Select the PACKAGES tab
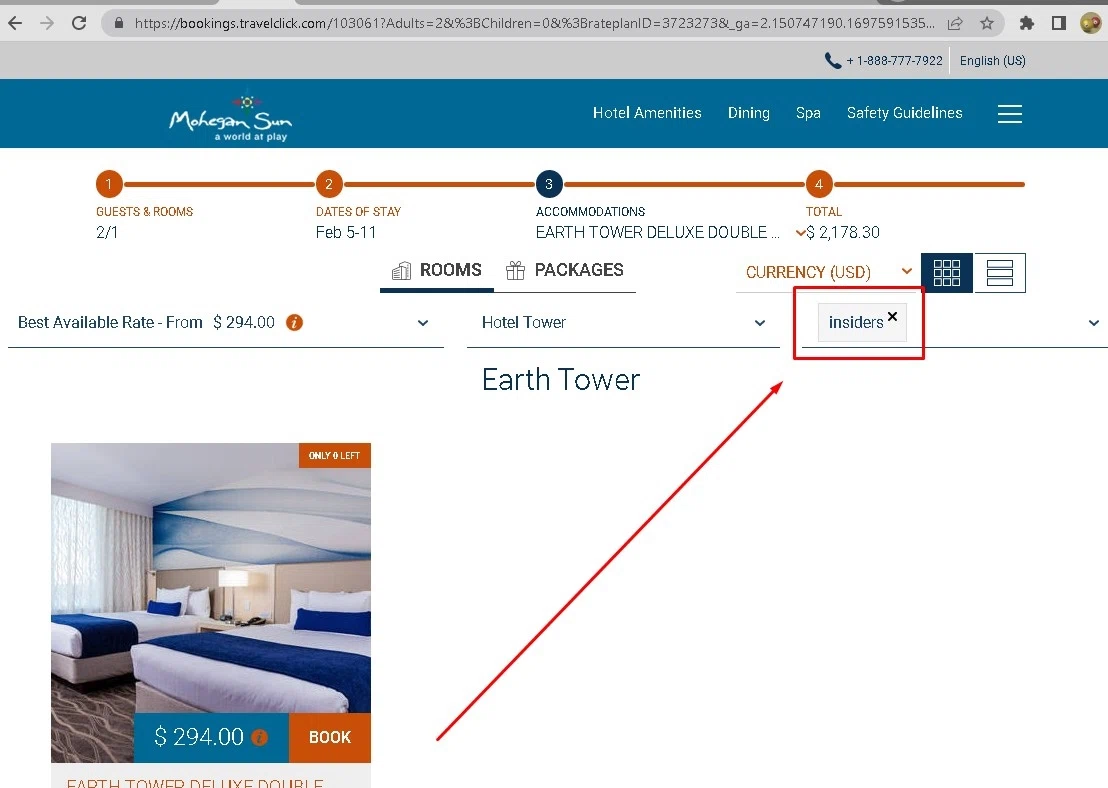This screenshot has width=1108, height=788. (x=565, y=270)
